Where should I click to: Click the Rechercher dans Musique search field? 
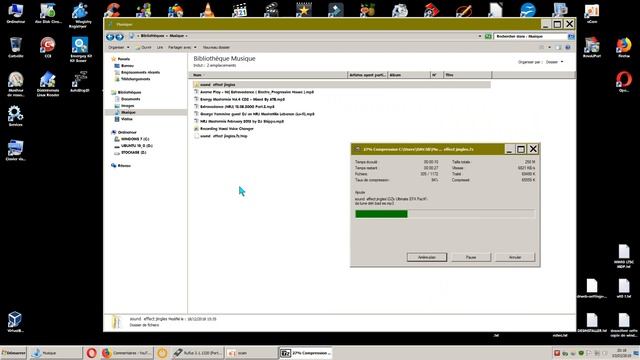(x=530, y=36)
